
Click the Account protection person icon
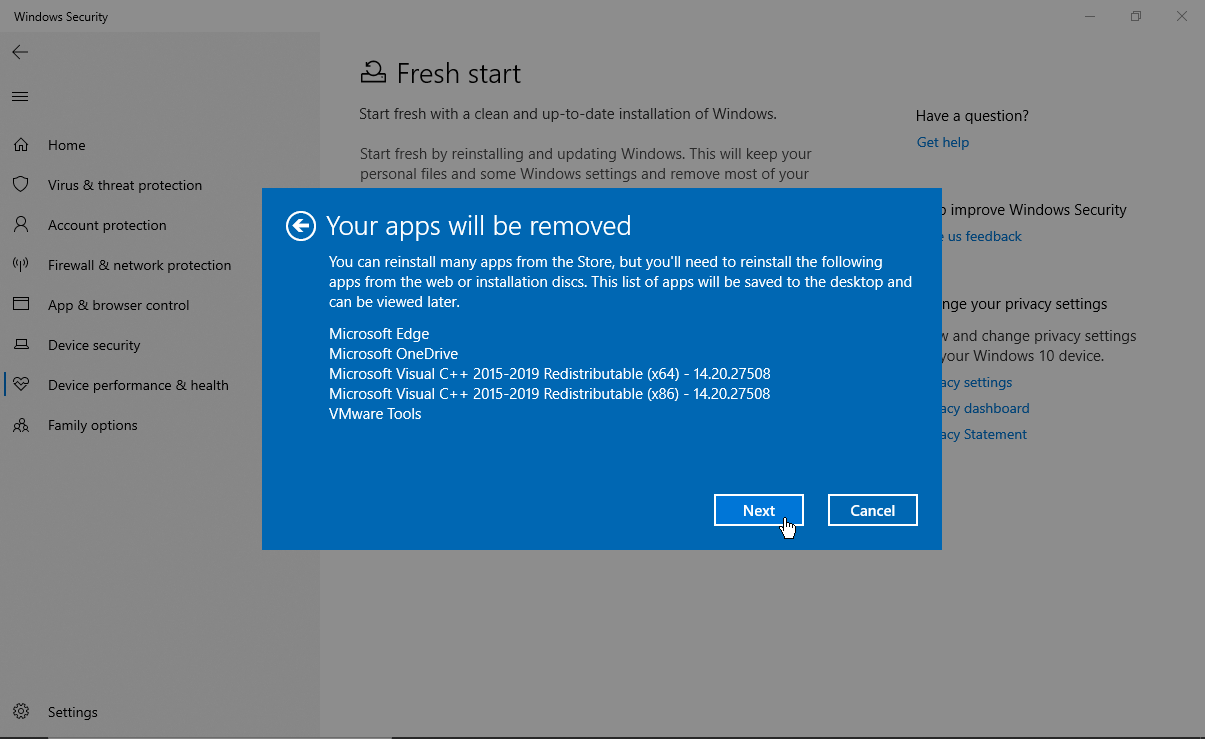(21, 225)
